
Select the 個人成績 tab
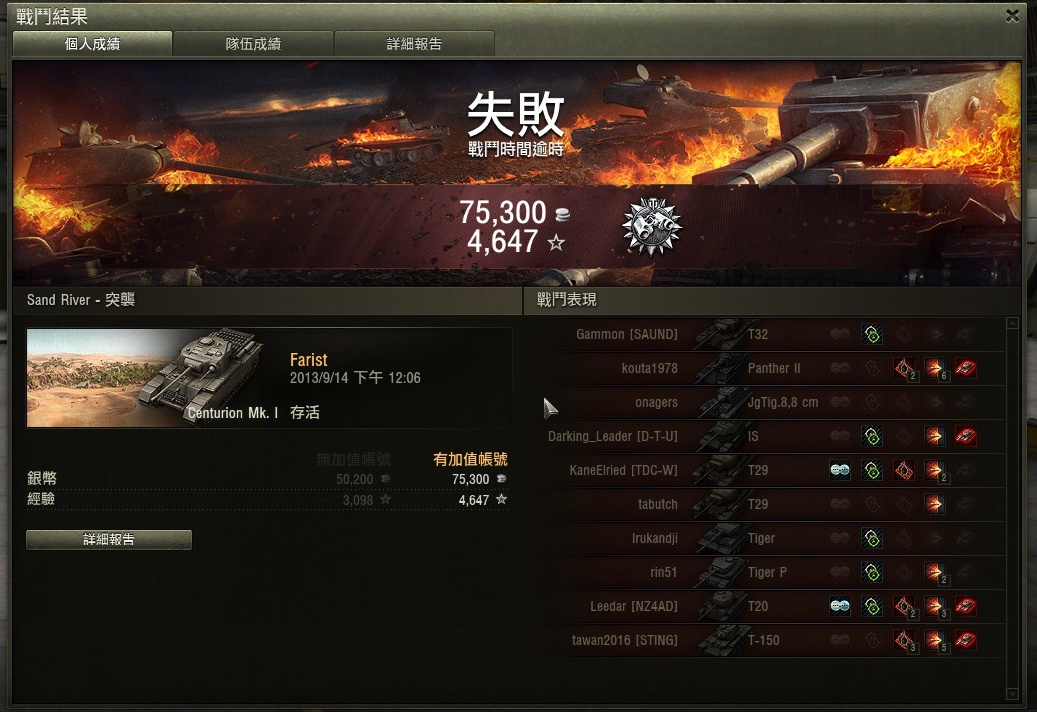point(93,44)
